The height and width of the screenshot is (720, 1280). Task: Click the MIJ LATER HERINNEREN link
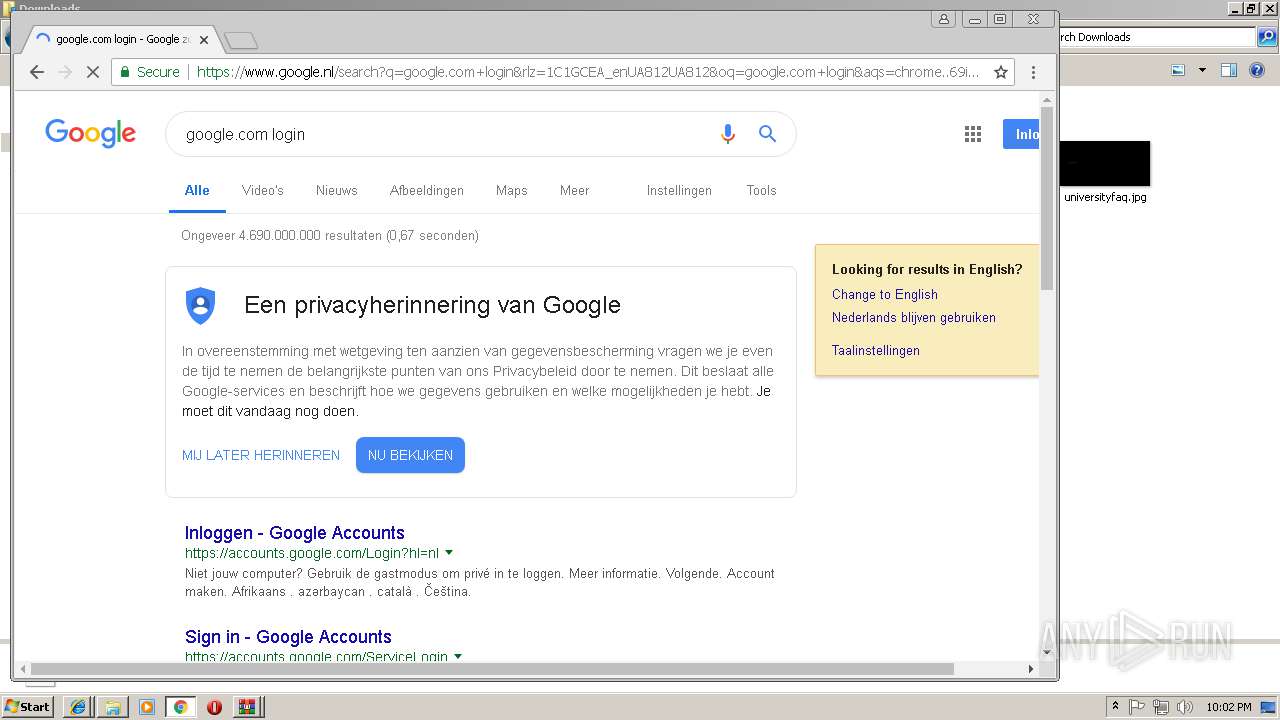pyautogui.click(x=261, y=455)
